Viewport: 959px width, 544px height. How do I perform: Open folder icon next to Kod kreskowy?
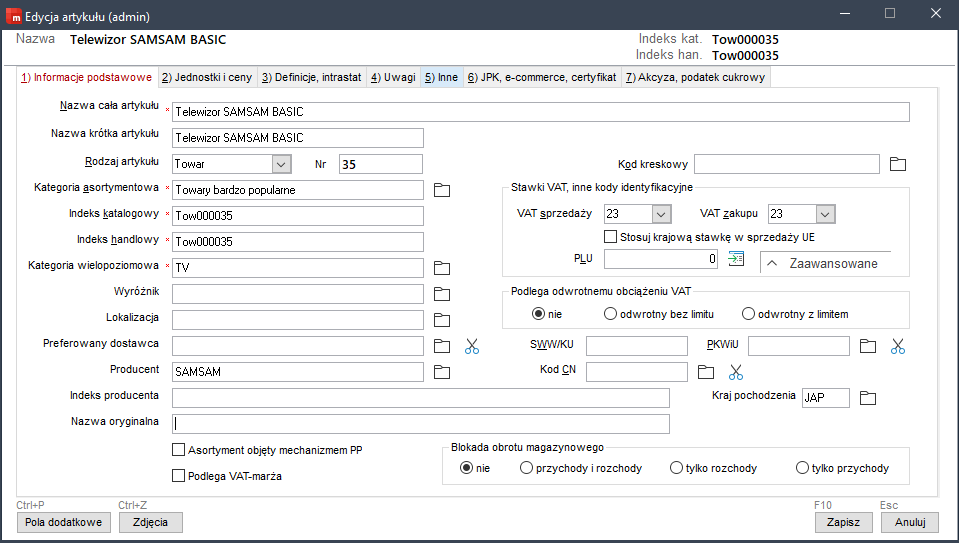point(897,164)
